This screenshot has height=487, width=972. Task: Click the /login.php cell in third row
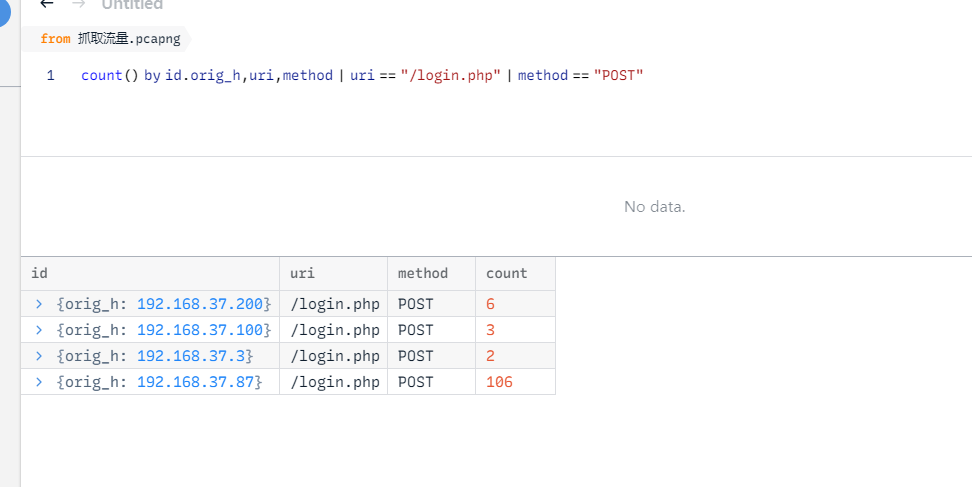(334, 356)
